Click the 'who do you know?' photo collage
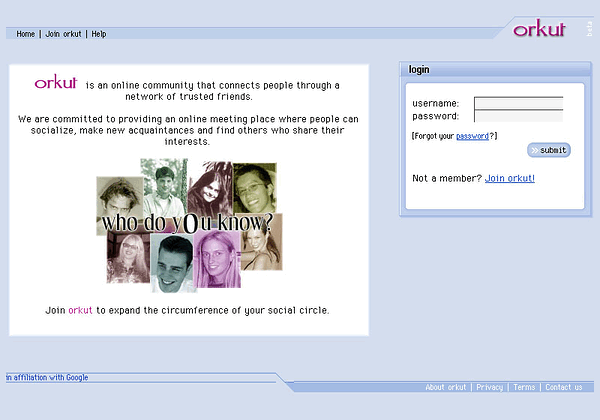600x420 pixels. (189, 225)
